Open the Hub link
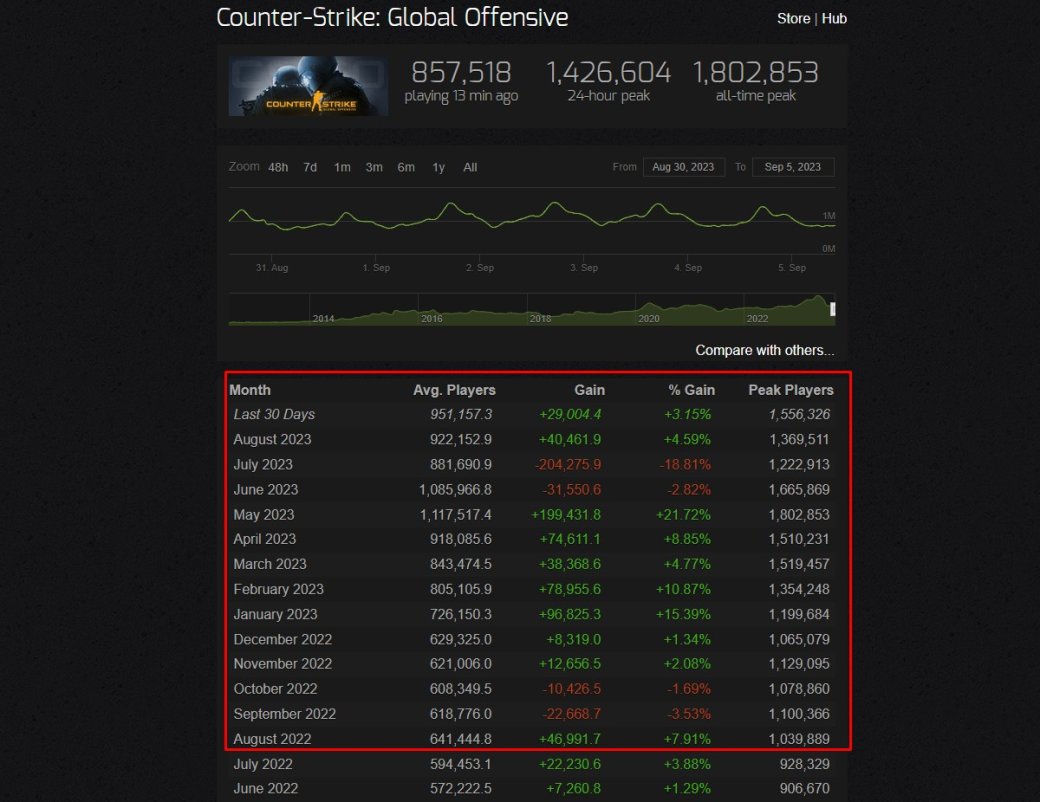Viewport: 1040px width, 802px height. [834, 19]
